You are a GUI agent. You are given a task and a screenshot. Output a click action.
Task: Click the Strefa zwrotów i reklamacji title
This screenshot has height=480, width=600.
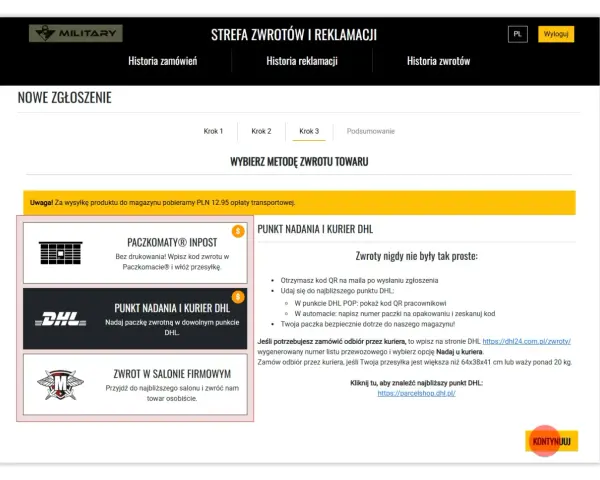pyautogui.click(x=294, y=34)
